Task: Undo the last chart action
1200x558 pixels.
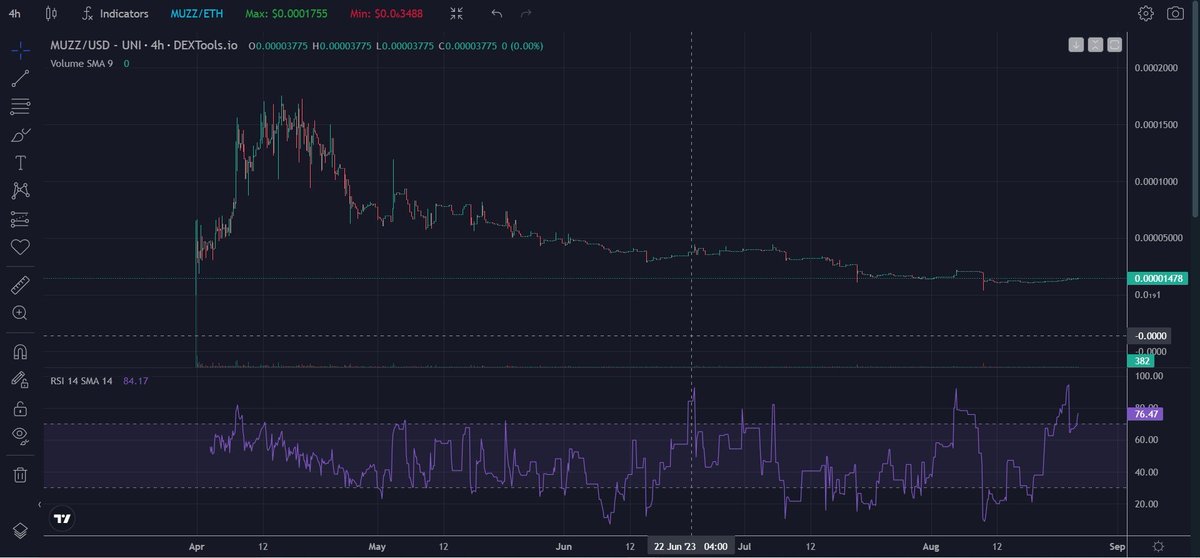Action: (x=498, y=14)
